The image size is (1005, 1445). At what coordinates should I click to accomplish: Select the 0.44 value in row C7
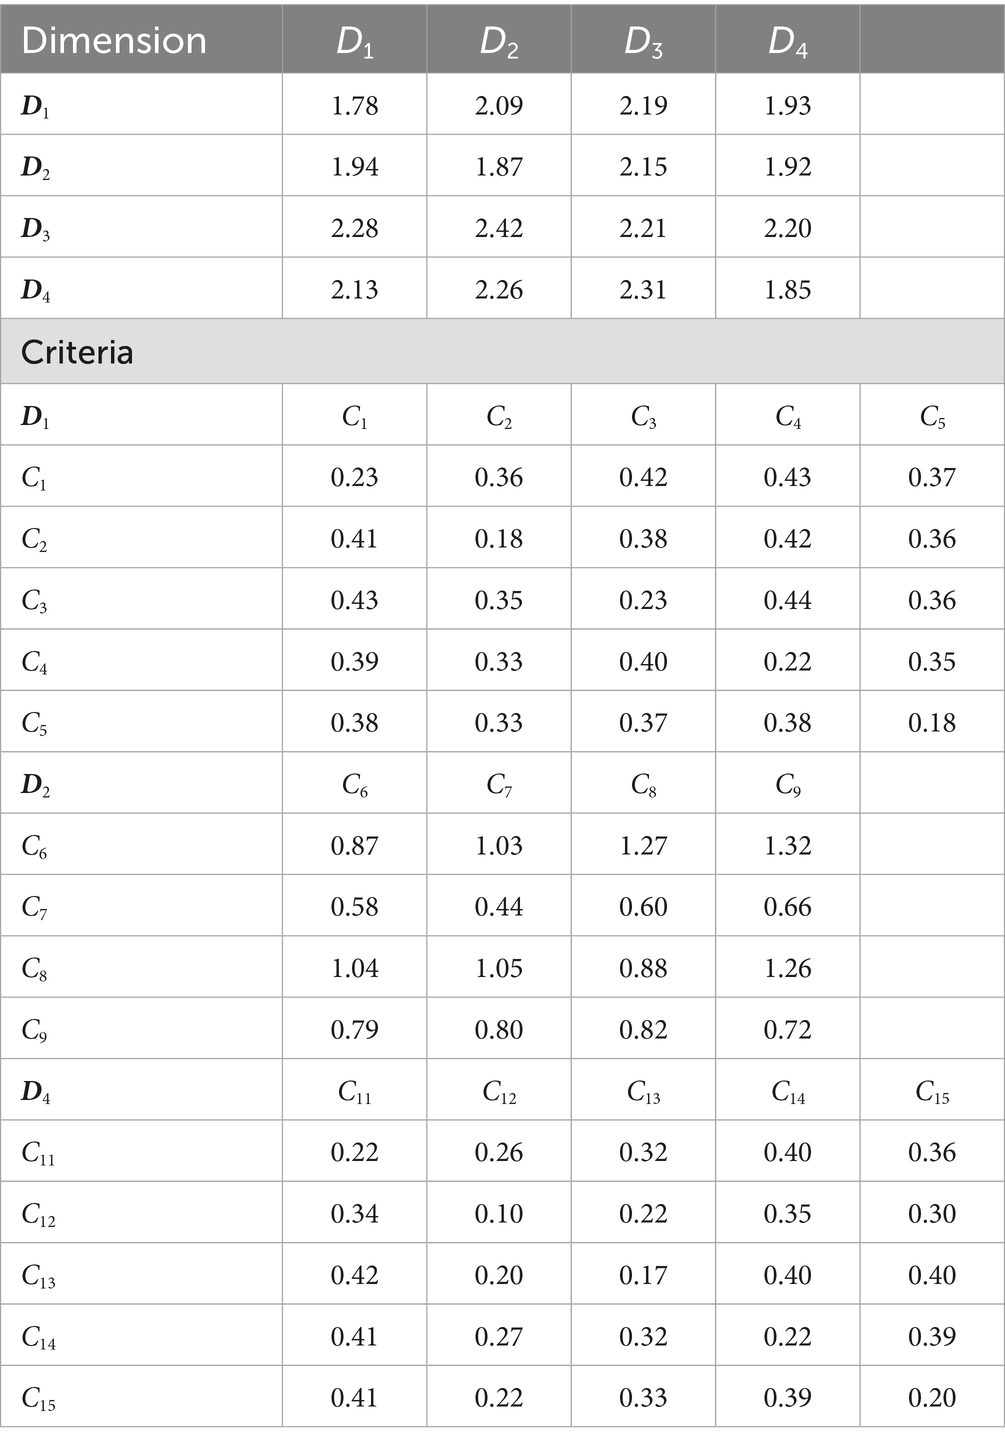499,907
